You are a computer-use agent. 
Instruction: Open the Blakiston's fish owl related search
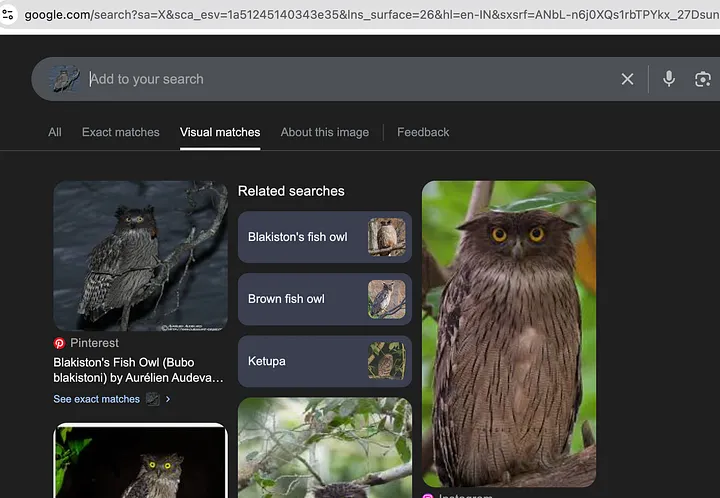pyautogui.click(x=325, y=237)
